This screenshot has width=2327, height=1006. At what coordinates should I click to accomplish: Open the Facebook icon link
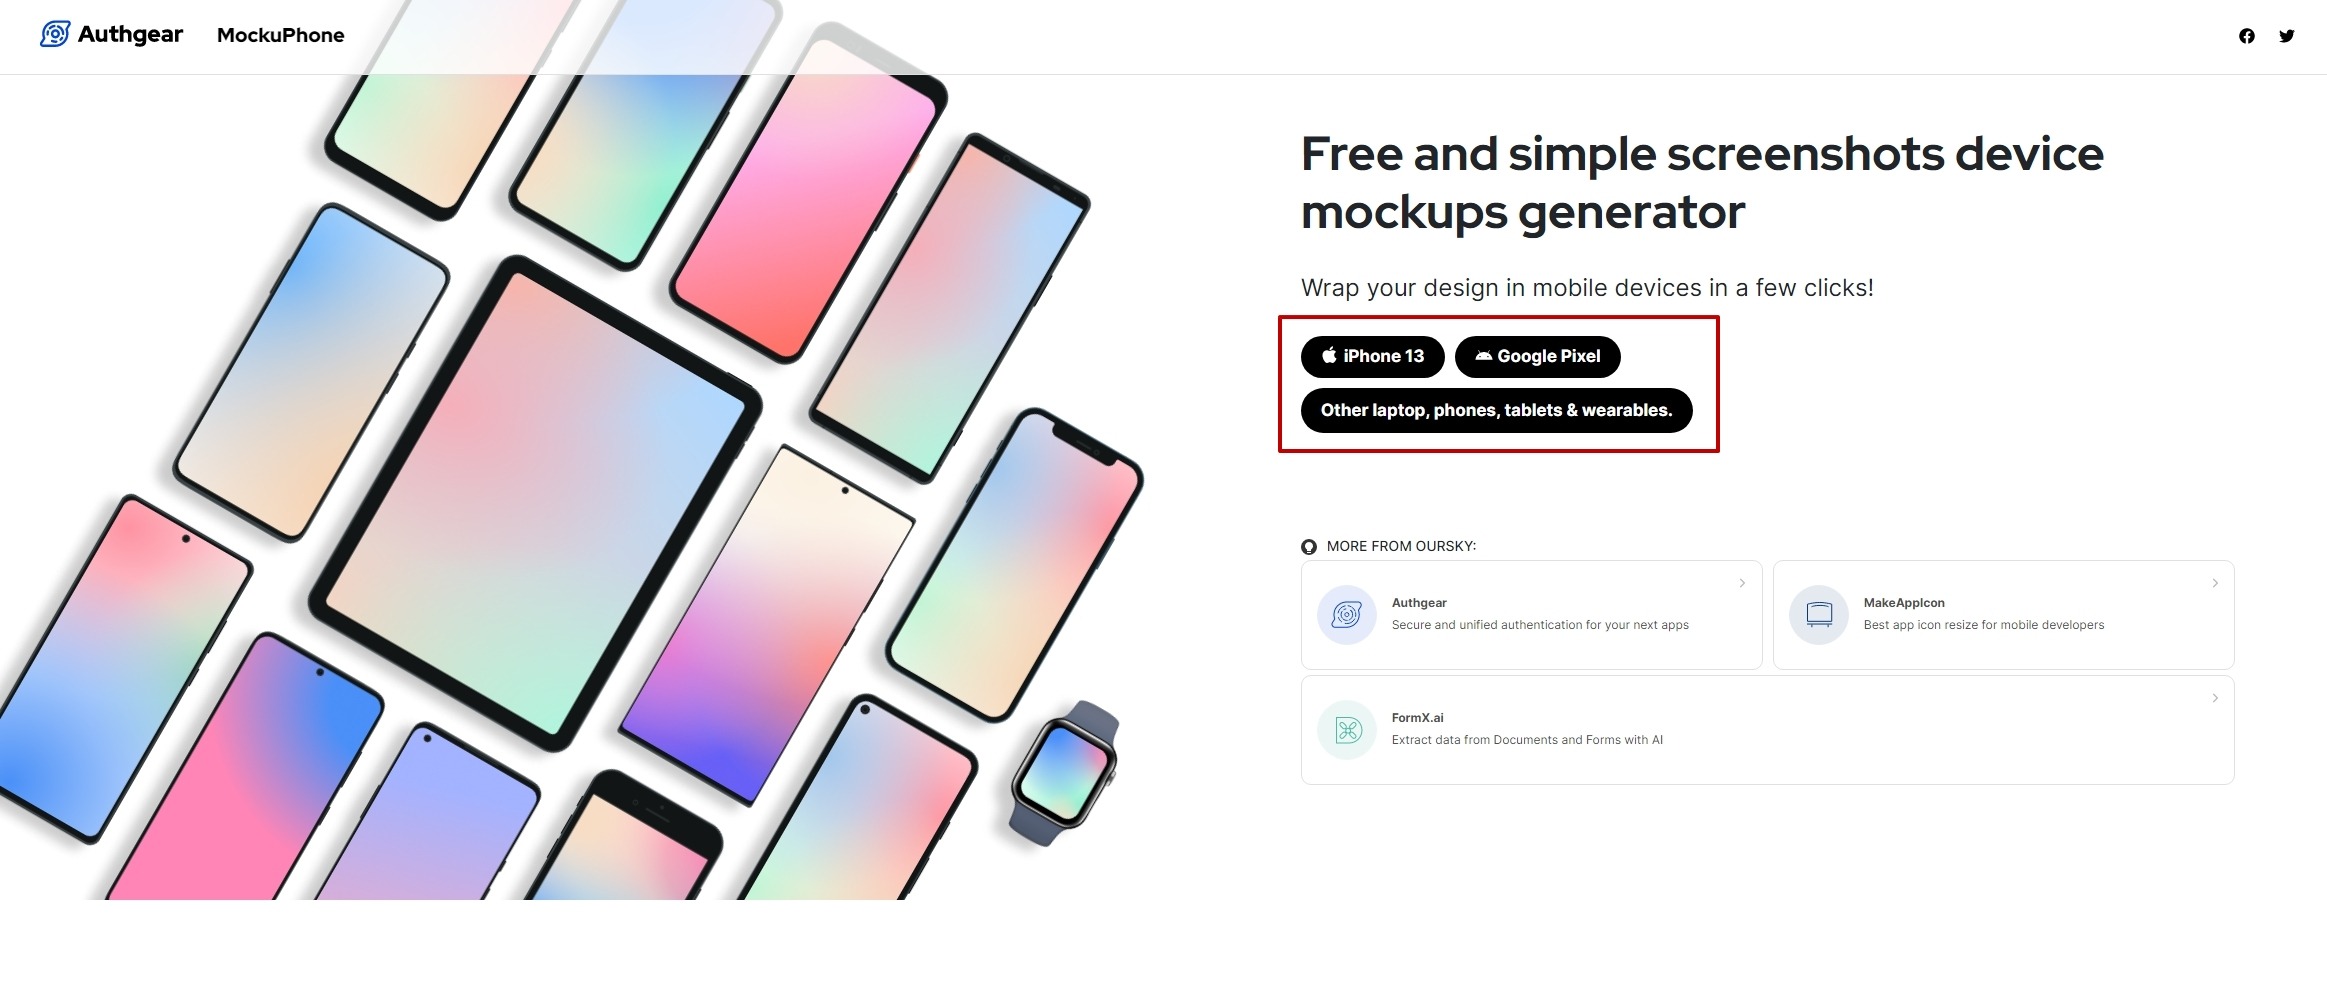2246,36
